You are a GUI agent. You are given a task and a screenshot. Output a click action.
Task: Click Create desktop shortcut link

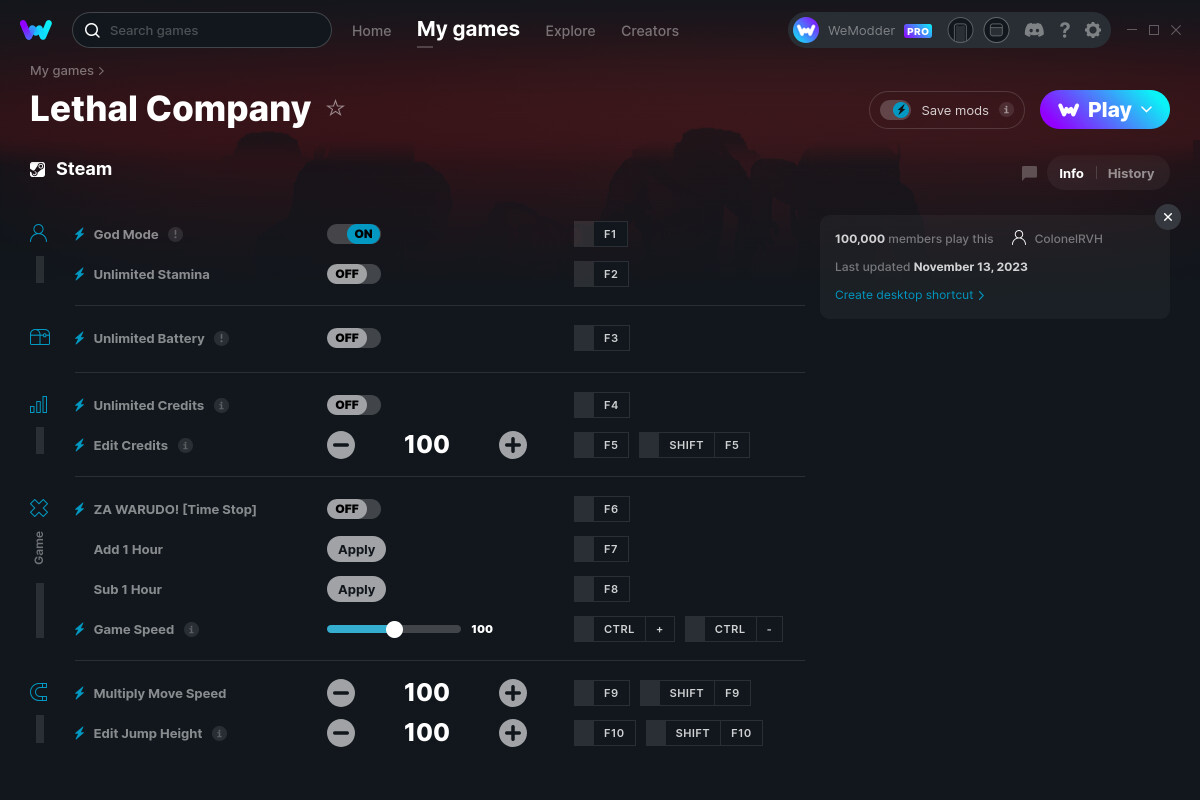tap(910, 295)
